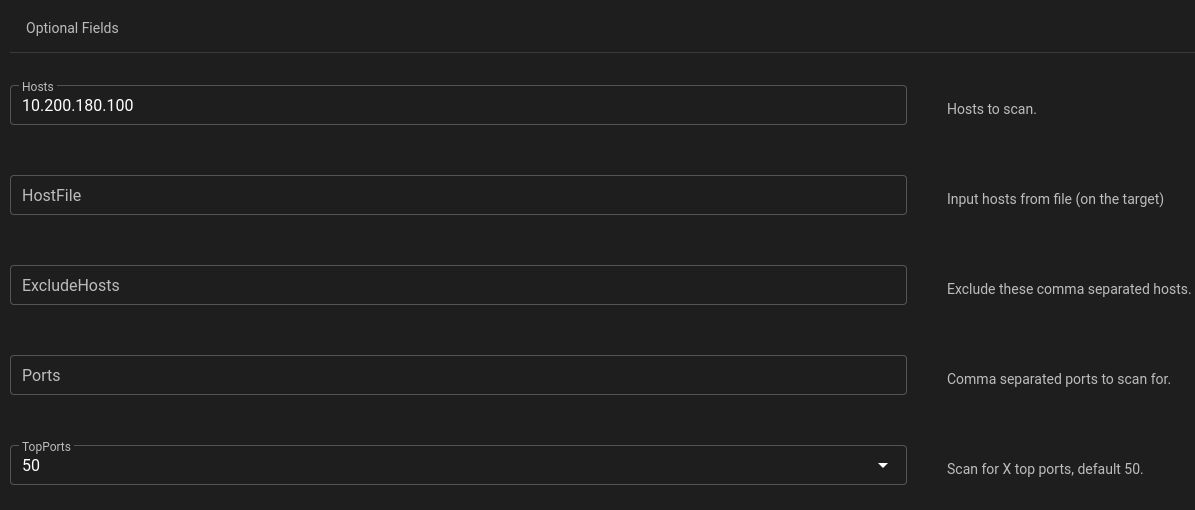The height and width of the screenshot is (510, 1195).
Task: Click 'Scan for X top ports' description
Action: (x=1044, y=469)
